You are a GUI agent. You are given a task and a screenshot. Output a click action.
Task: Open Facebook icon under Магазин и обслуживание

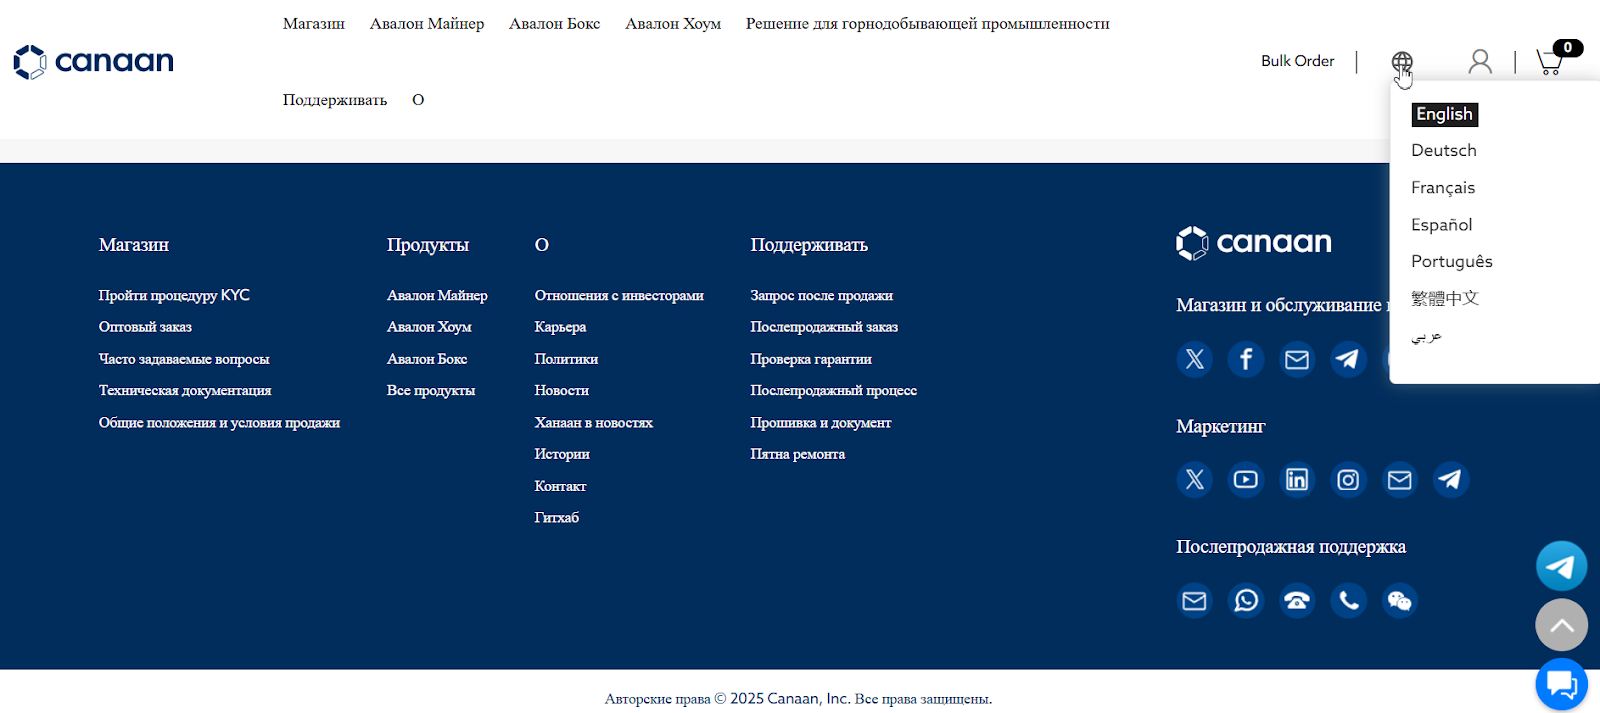[x=1246, y=359]
